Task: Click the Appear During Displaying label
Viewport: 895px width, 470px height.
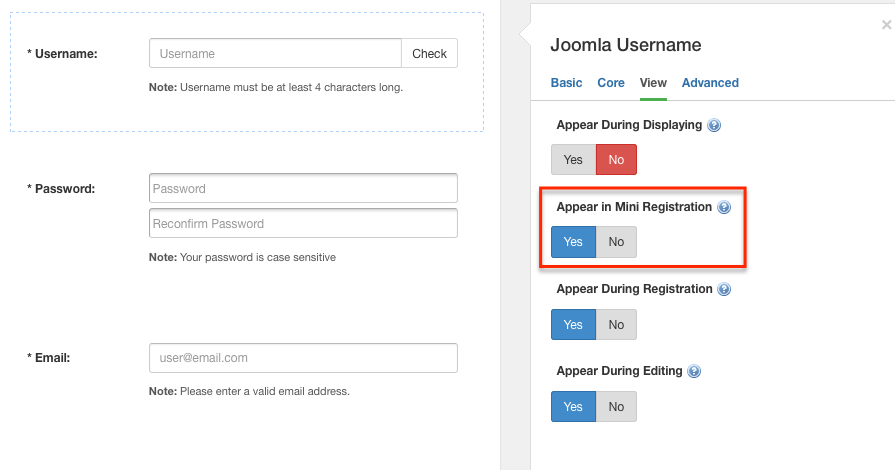Action: click(629, 125)
